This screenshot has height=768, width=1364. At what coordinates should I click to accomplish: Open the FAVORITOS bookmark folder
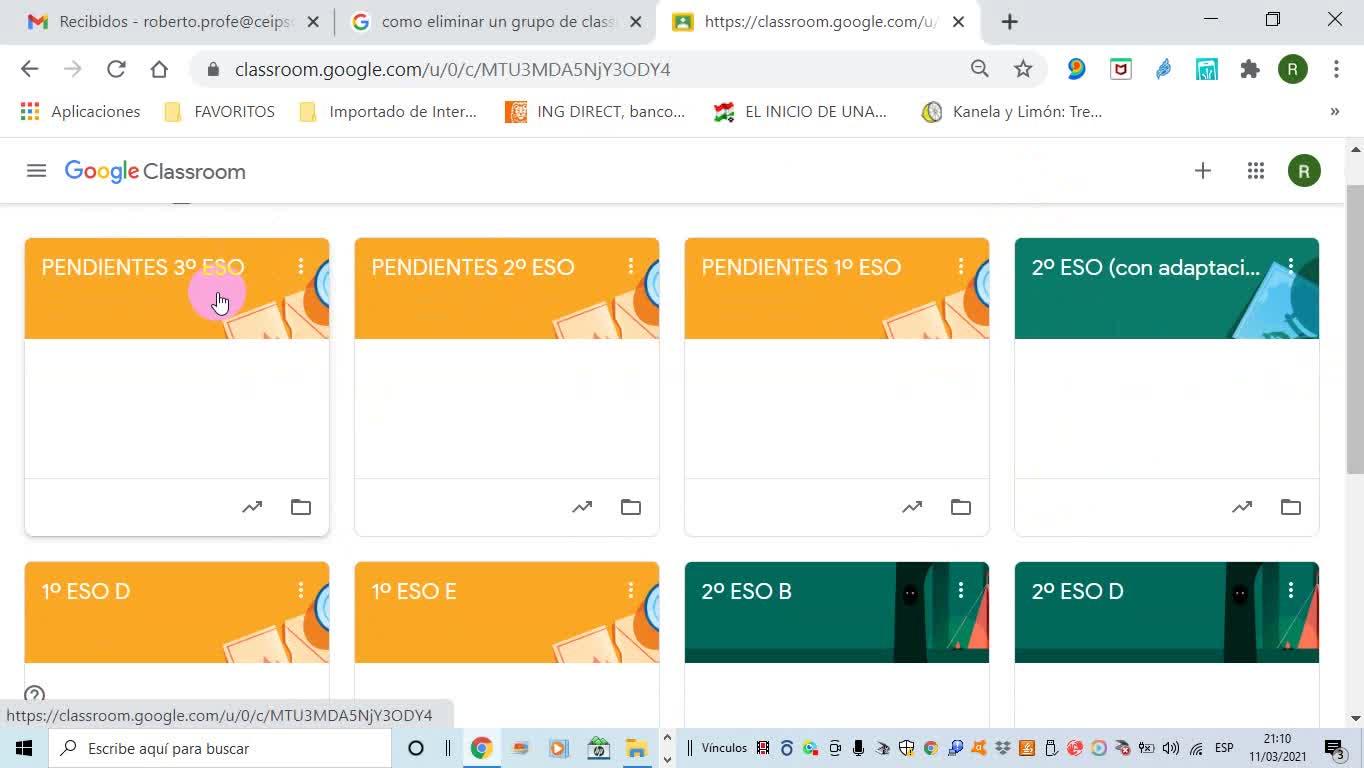coord(220,111)
